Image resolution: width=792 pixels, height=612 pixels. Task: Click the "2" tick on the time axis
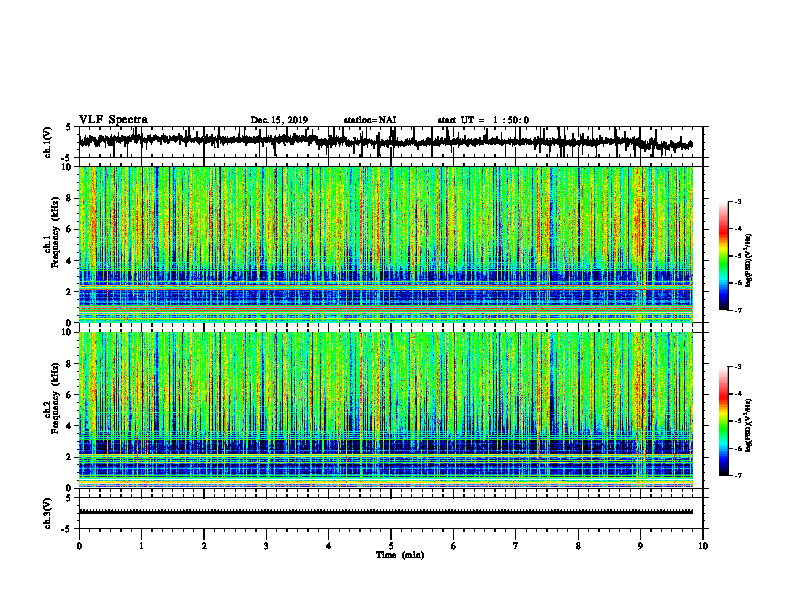click(204, 546)
